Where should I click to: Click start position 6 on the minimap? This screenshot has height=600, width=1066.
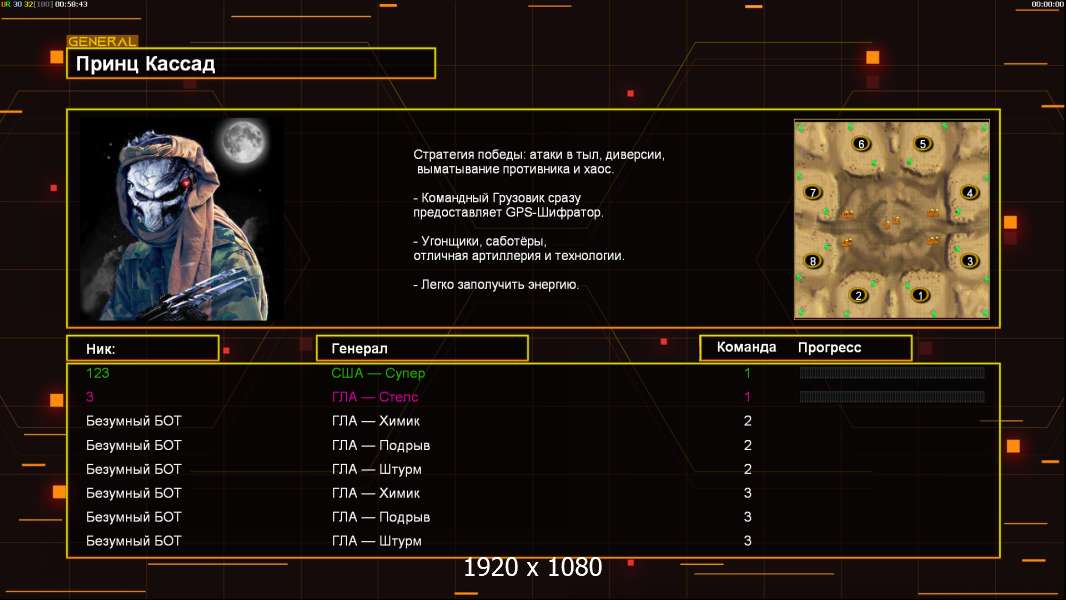click(x=861, y=143)
